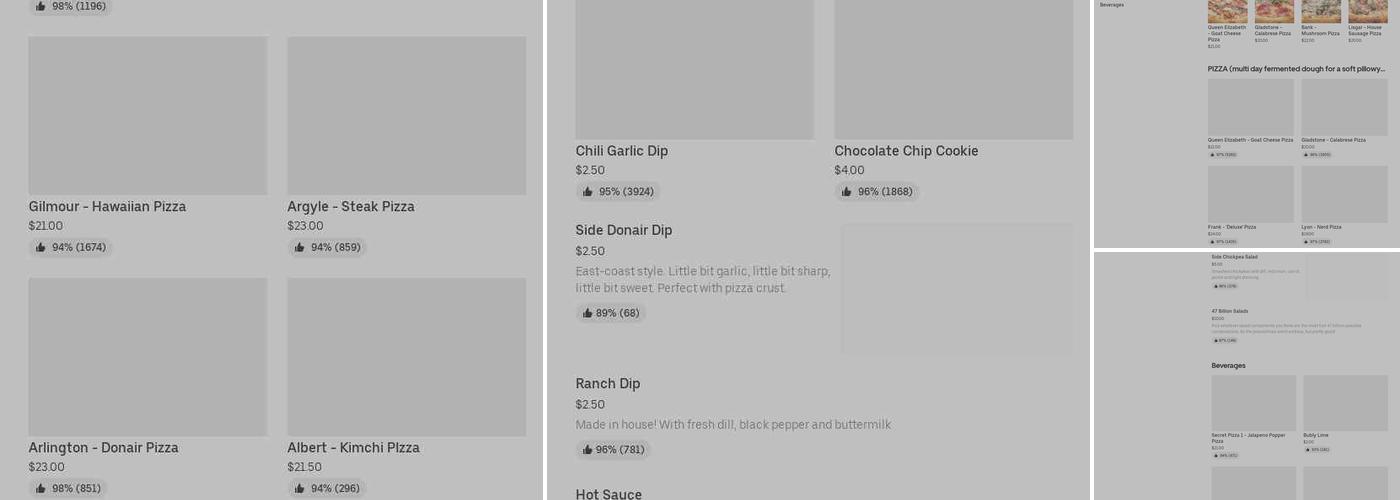Screen dimensions: 1400x500
Task: Click thumbs-up icon for Side Donair Dip
Action: click(x=588, y=314)
